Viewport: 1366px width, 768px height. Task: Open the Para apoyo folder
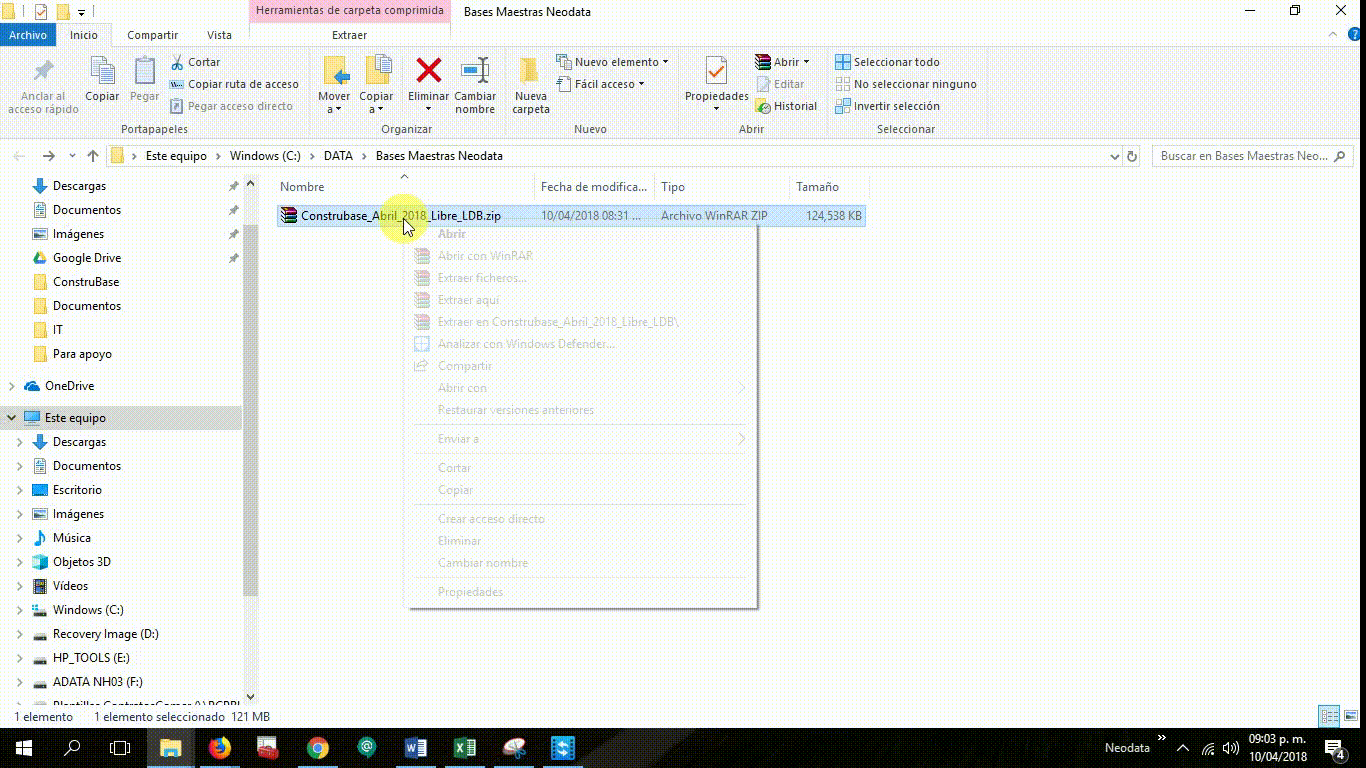82,354
